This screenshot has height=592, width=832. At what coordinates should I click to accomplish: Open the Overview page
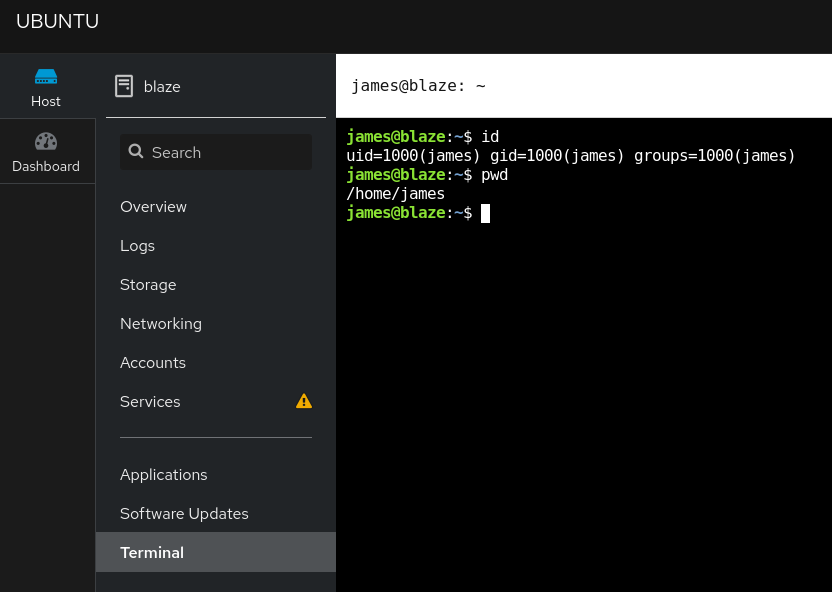click(153, 207)
